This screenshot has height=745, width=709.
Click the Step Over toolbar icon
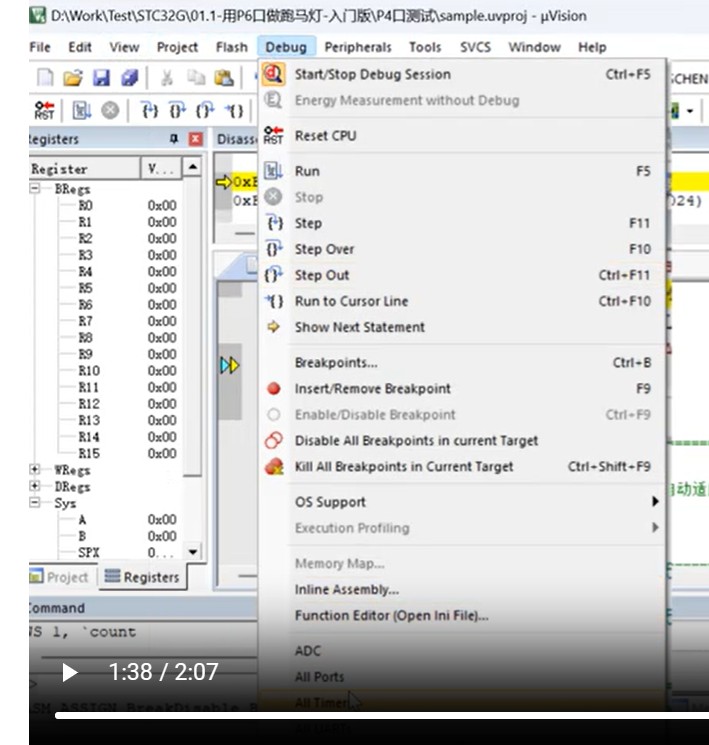coord(178,111)
